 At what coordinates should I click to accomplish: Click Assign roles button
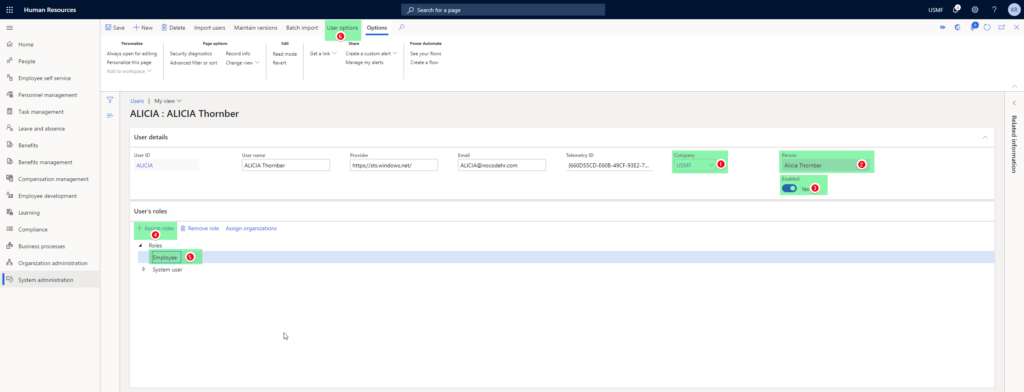coord(155,228)
